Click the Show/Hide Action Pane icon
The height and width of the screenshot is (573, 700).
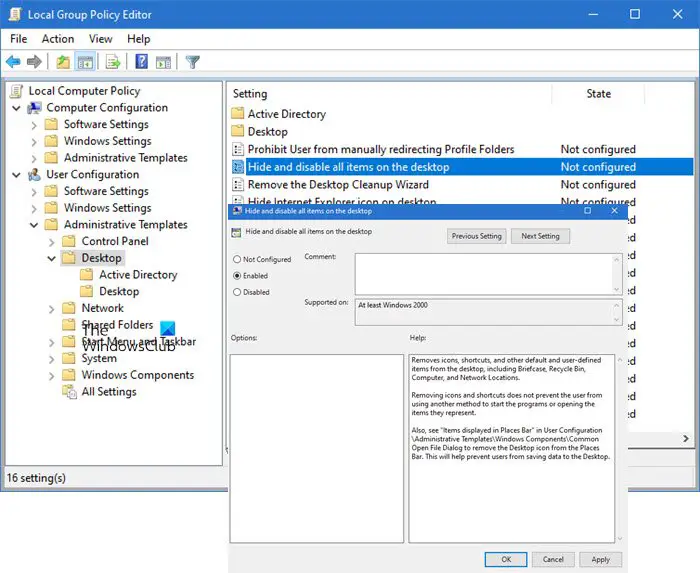pyautogui.click(x=163, y=62)
